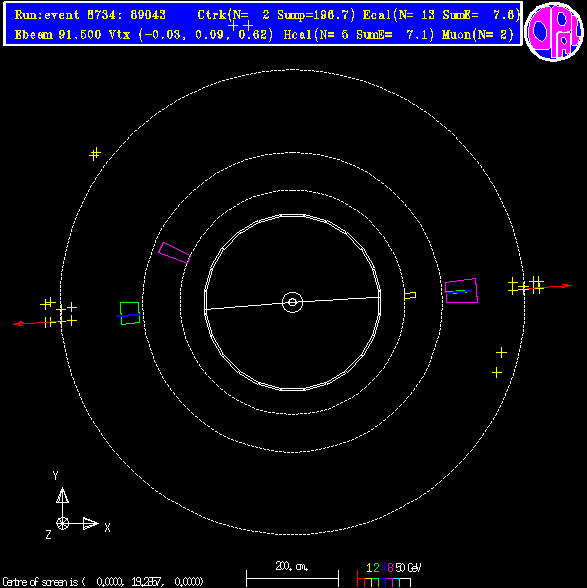Image resolution: width=587 pixels, height=588 pixels.
Task: Click the OPAL logo in top-right corner
Action: pyautogui.click(x=554, y=32)
